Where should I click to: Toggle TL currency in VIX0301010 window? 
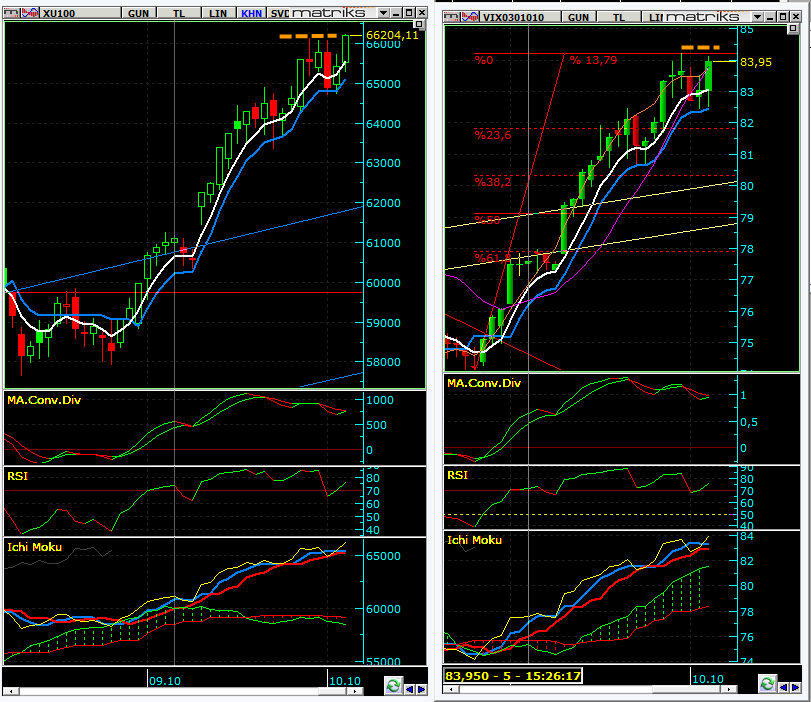pos(621,17)
